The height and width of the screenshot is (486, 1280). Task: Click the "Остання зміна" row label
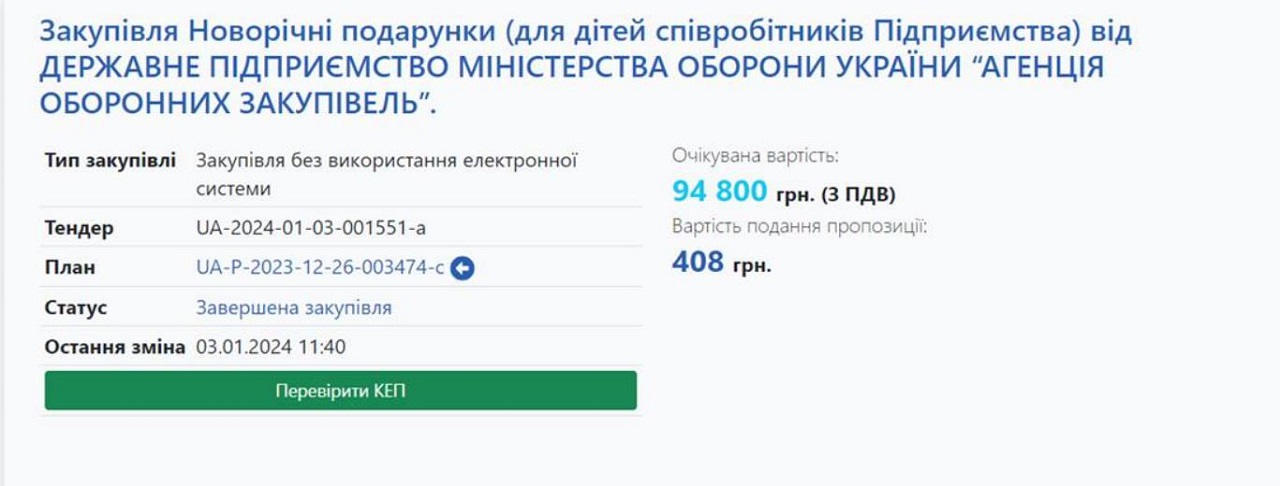115,348
